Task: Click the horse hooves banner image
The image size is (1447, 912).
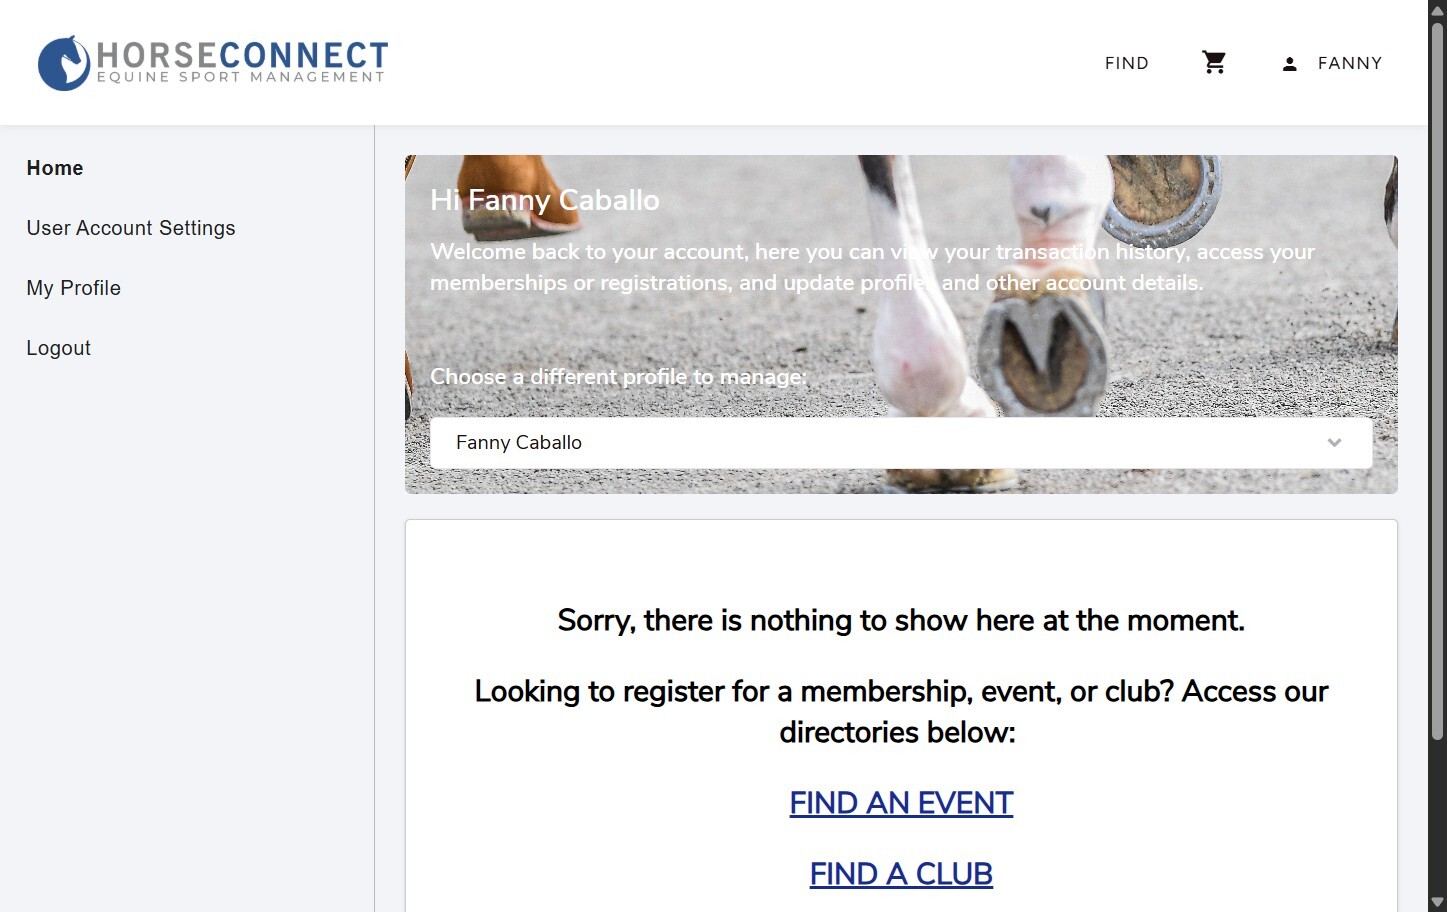Action: coord(1040,350)
